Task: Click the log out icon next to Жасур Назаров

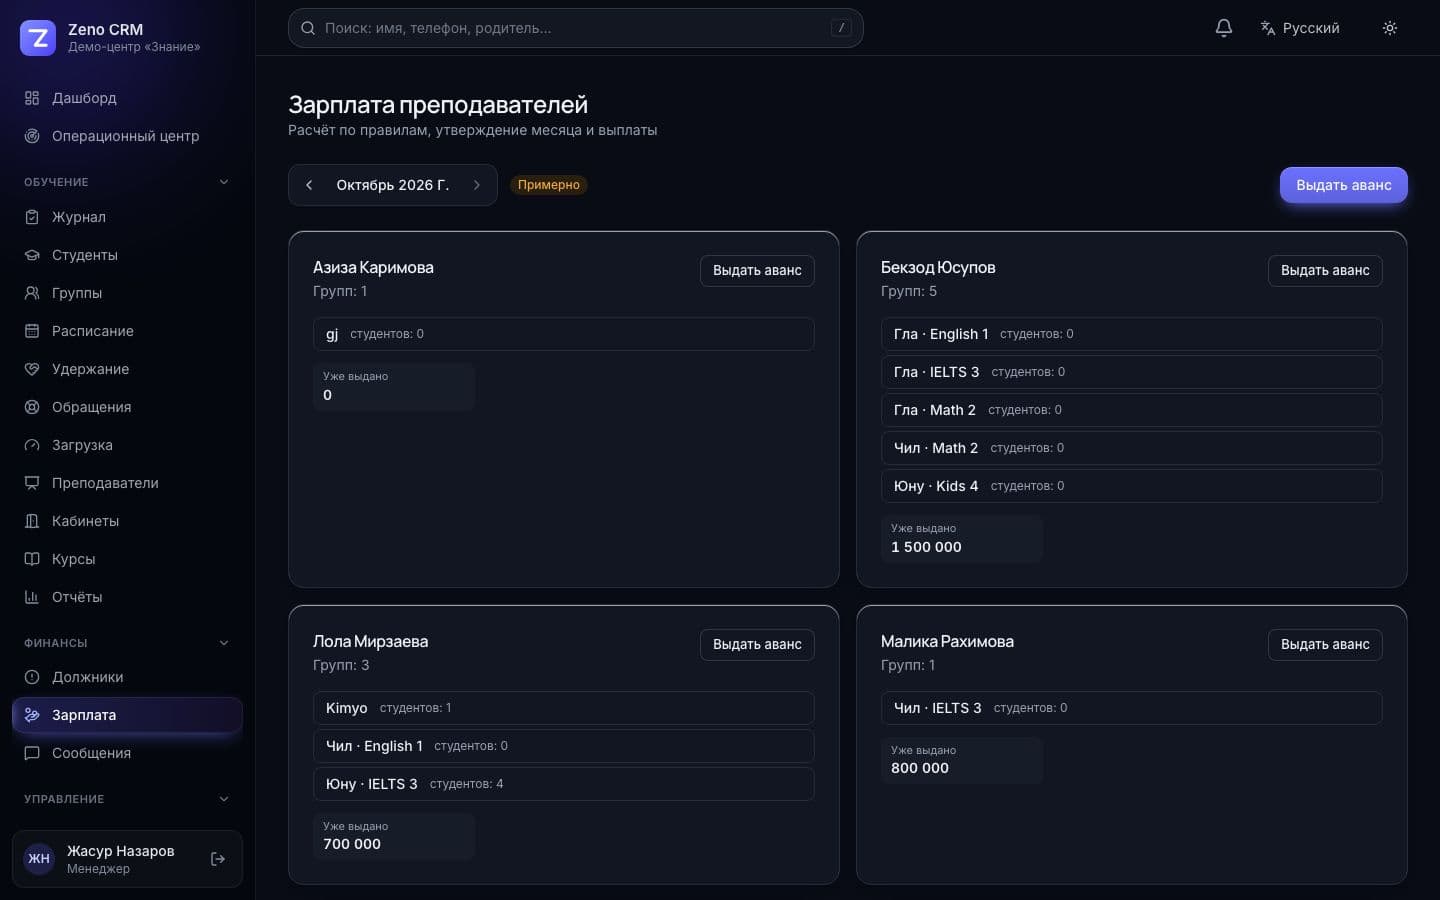Action: point(218,859)
